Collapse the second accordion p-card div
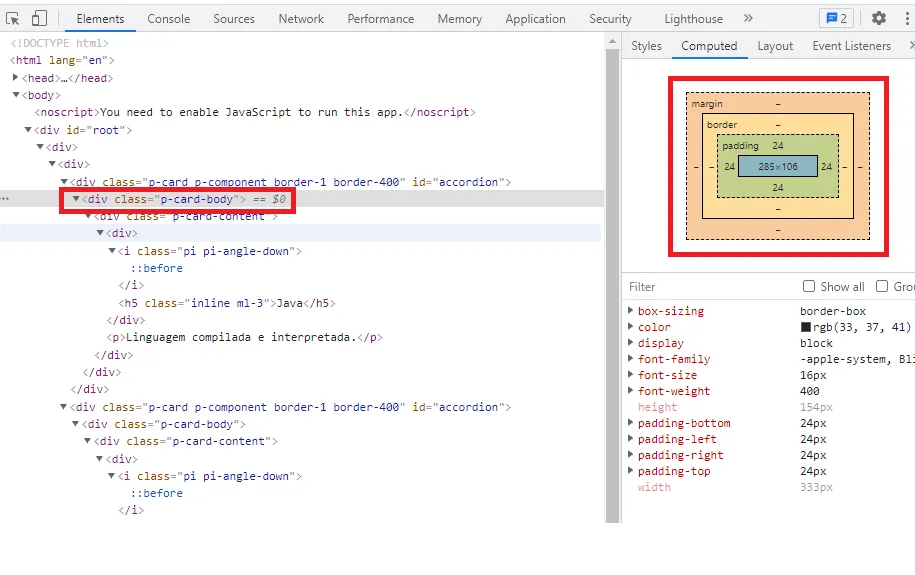The height and width of the screenshot is (575, 915). (x=64, y=406)
